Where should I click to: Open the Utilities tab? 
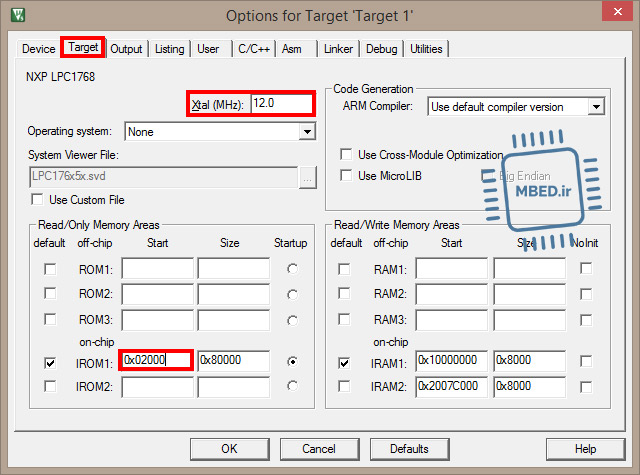pos(426,49)
